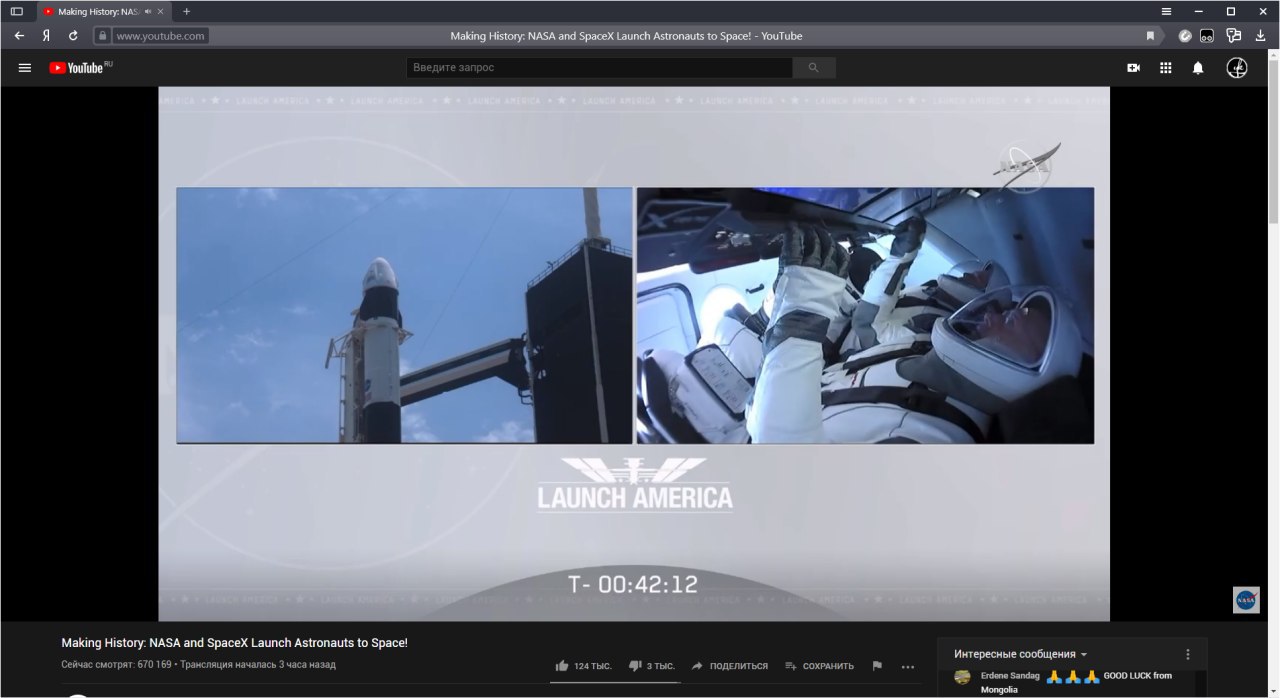Open the live chat options menu
1280x698 pixels.
coord(1188,654)
